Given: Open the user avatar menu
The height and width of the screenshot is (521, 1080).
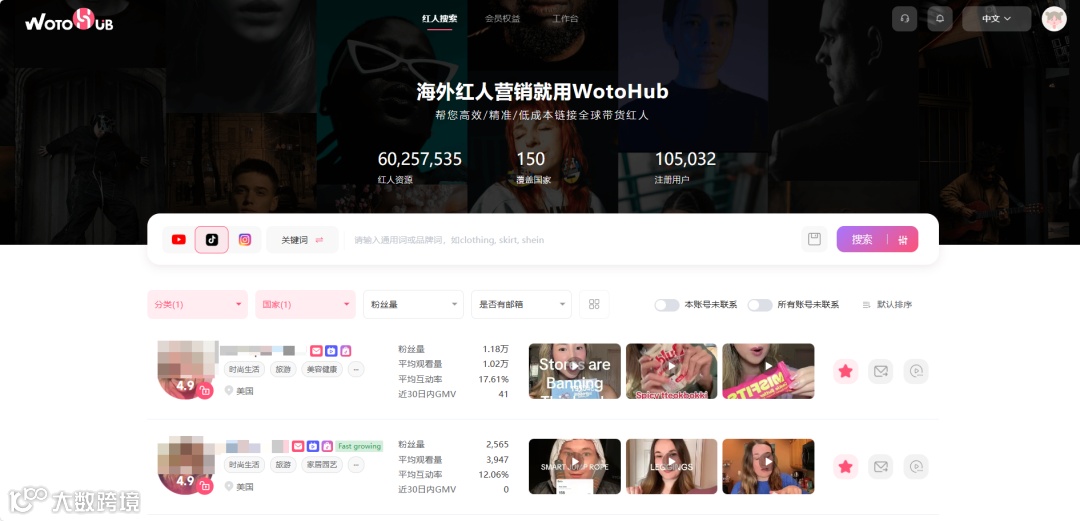Looking at the screenshot, I should coord(1054,19).
